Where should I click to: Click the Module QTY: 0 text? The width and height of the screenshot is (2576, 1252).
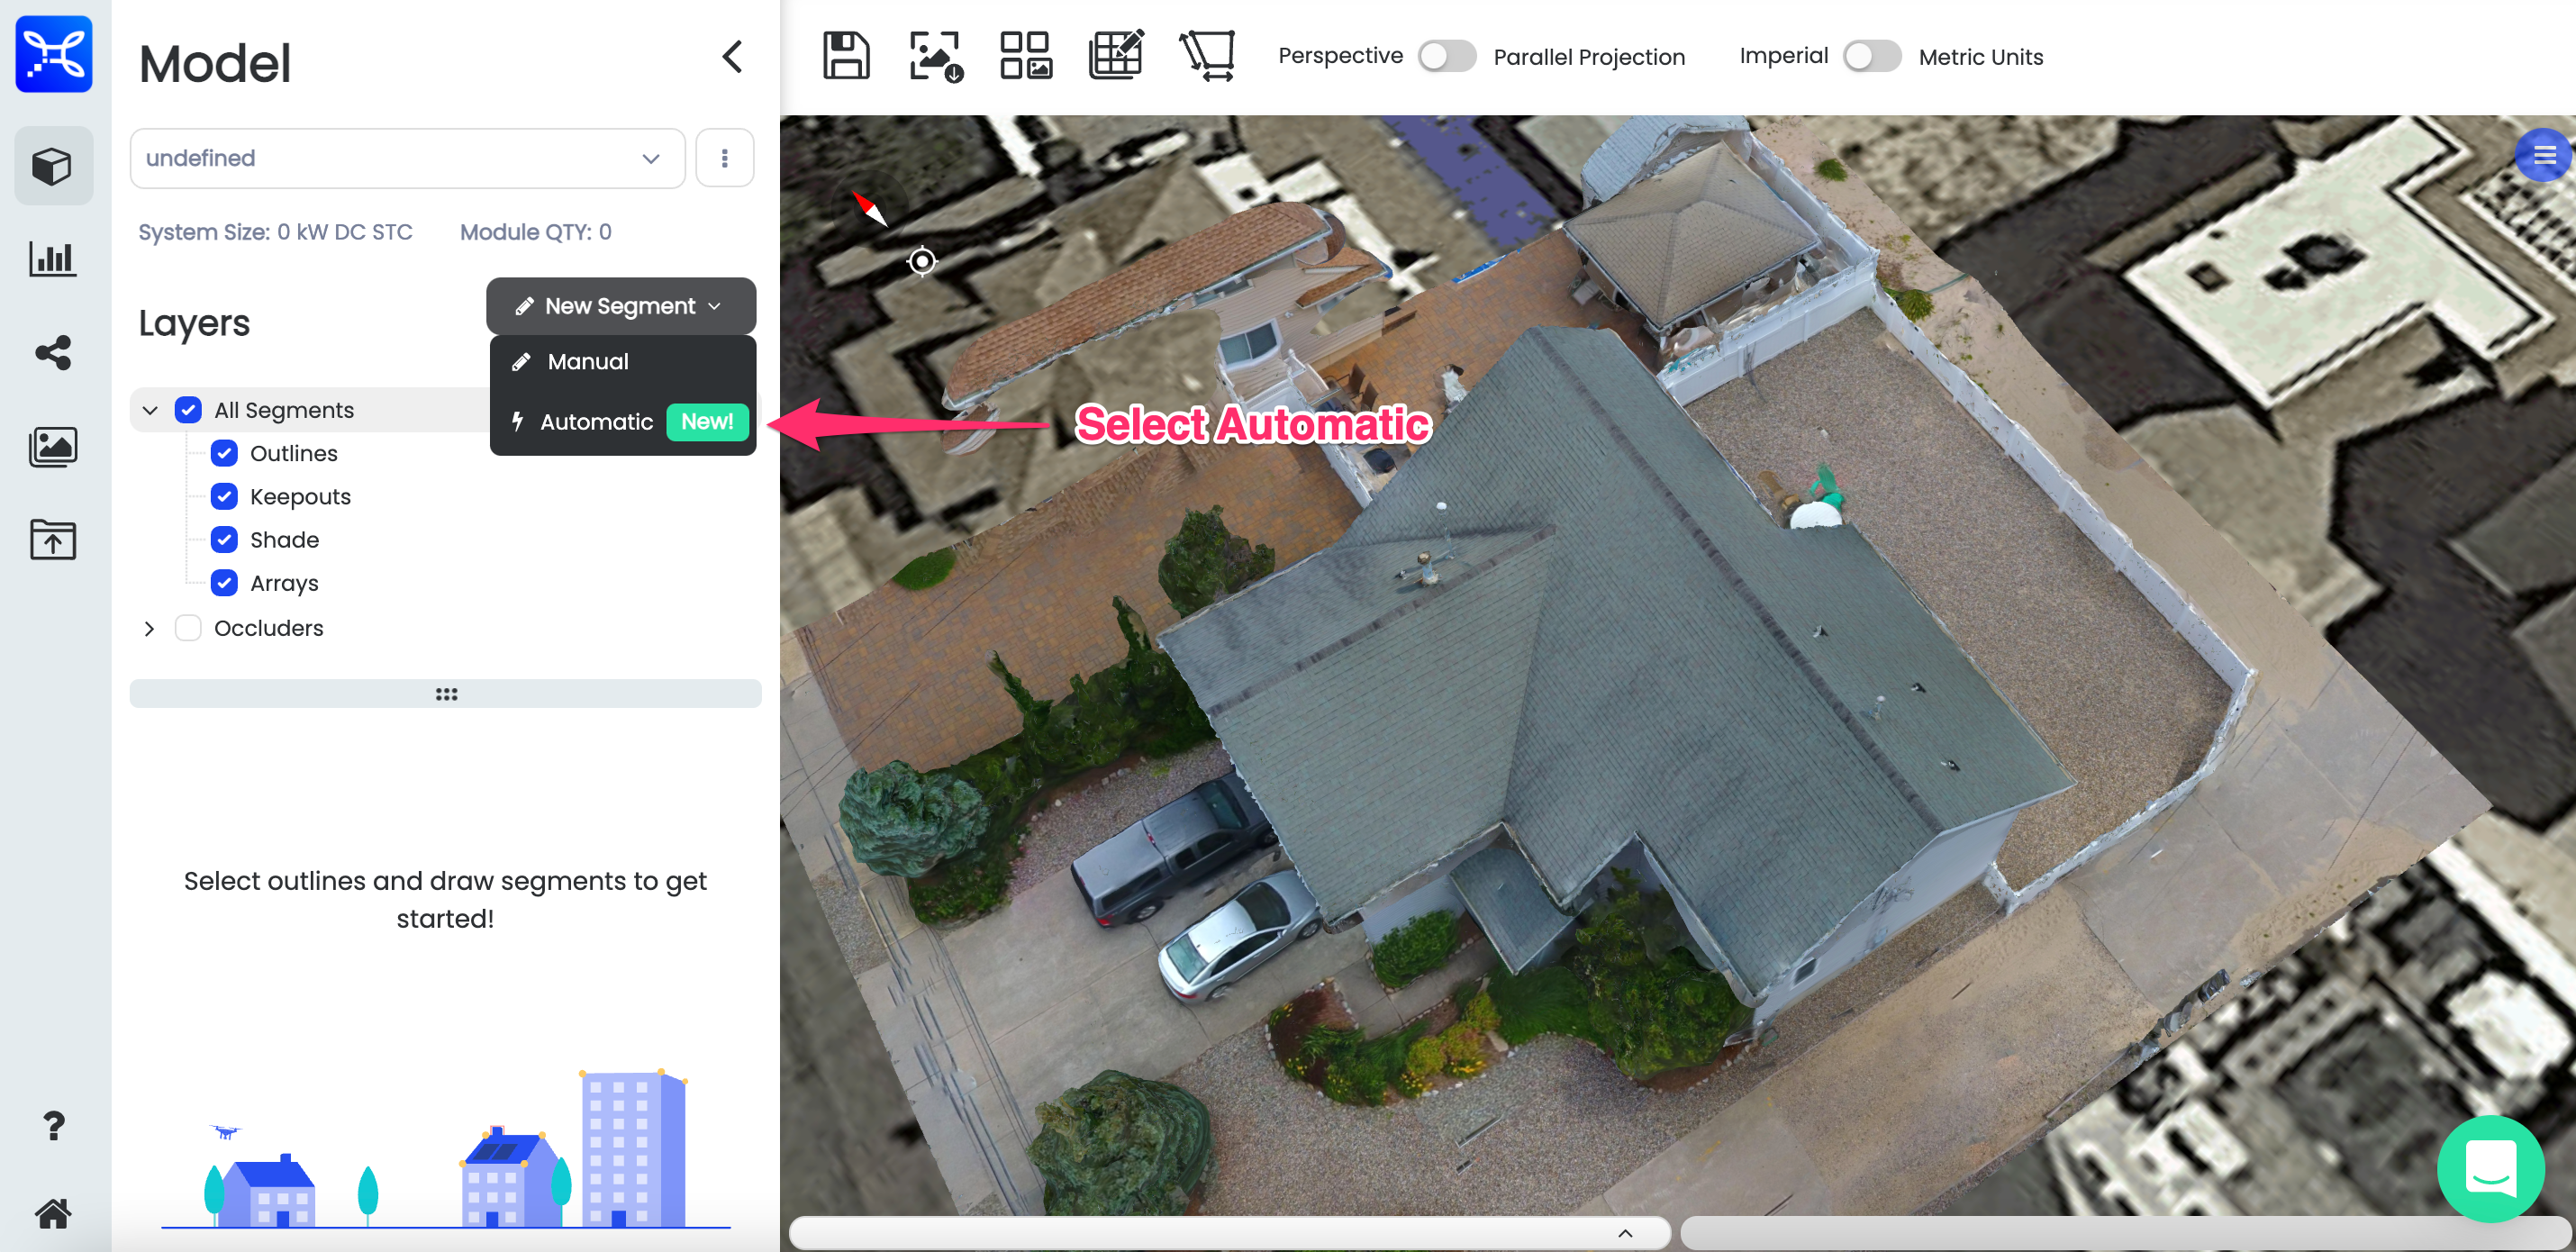[x=536, y=232]
